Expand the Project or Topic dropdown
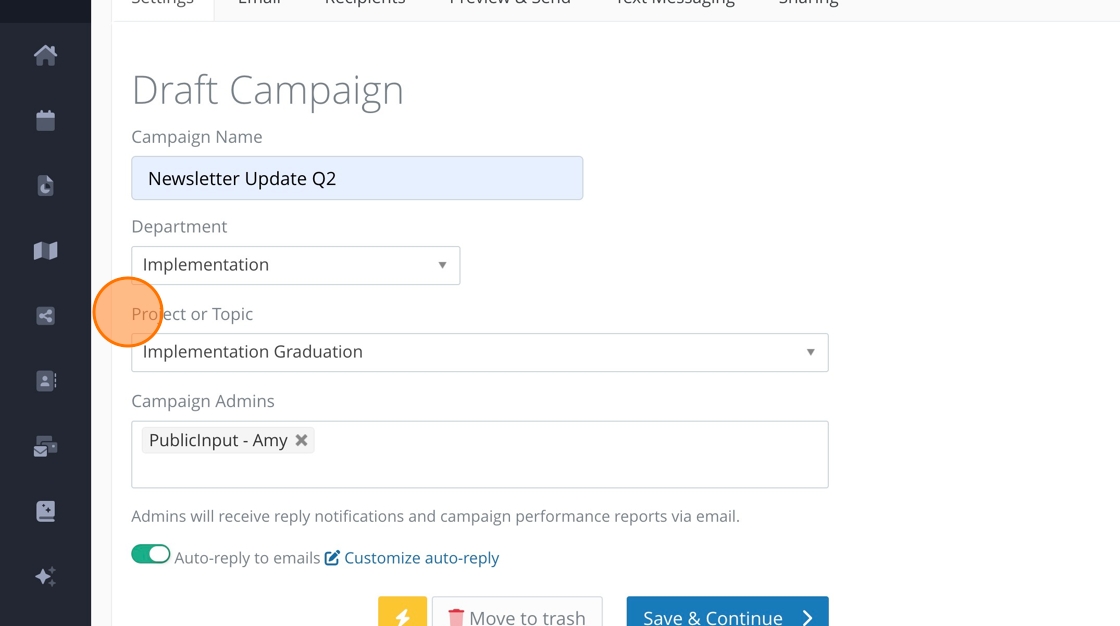Image resolution: width=1120 pixels, height=626 pixels. point(479,352)
